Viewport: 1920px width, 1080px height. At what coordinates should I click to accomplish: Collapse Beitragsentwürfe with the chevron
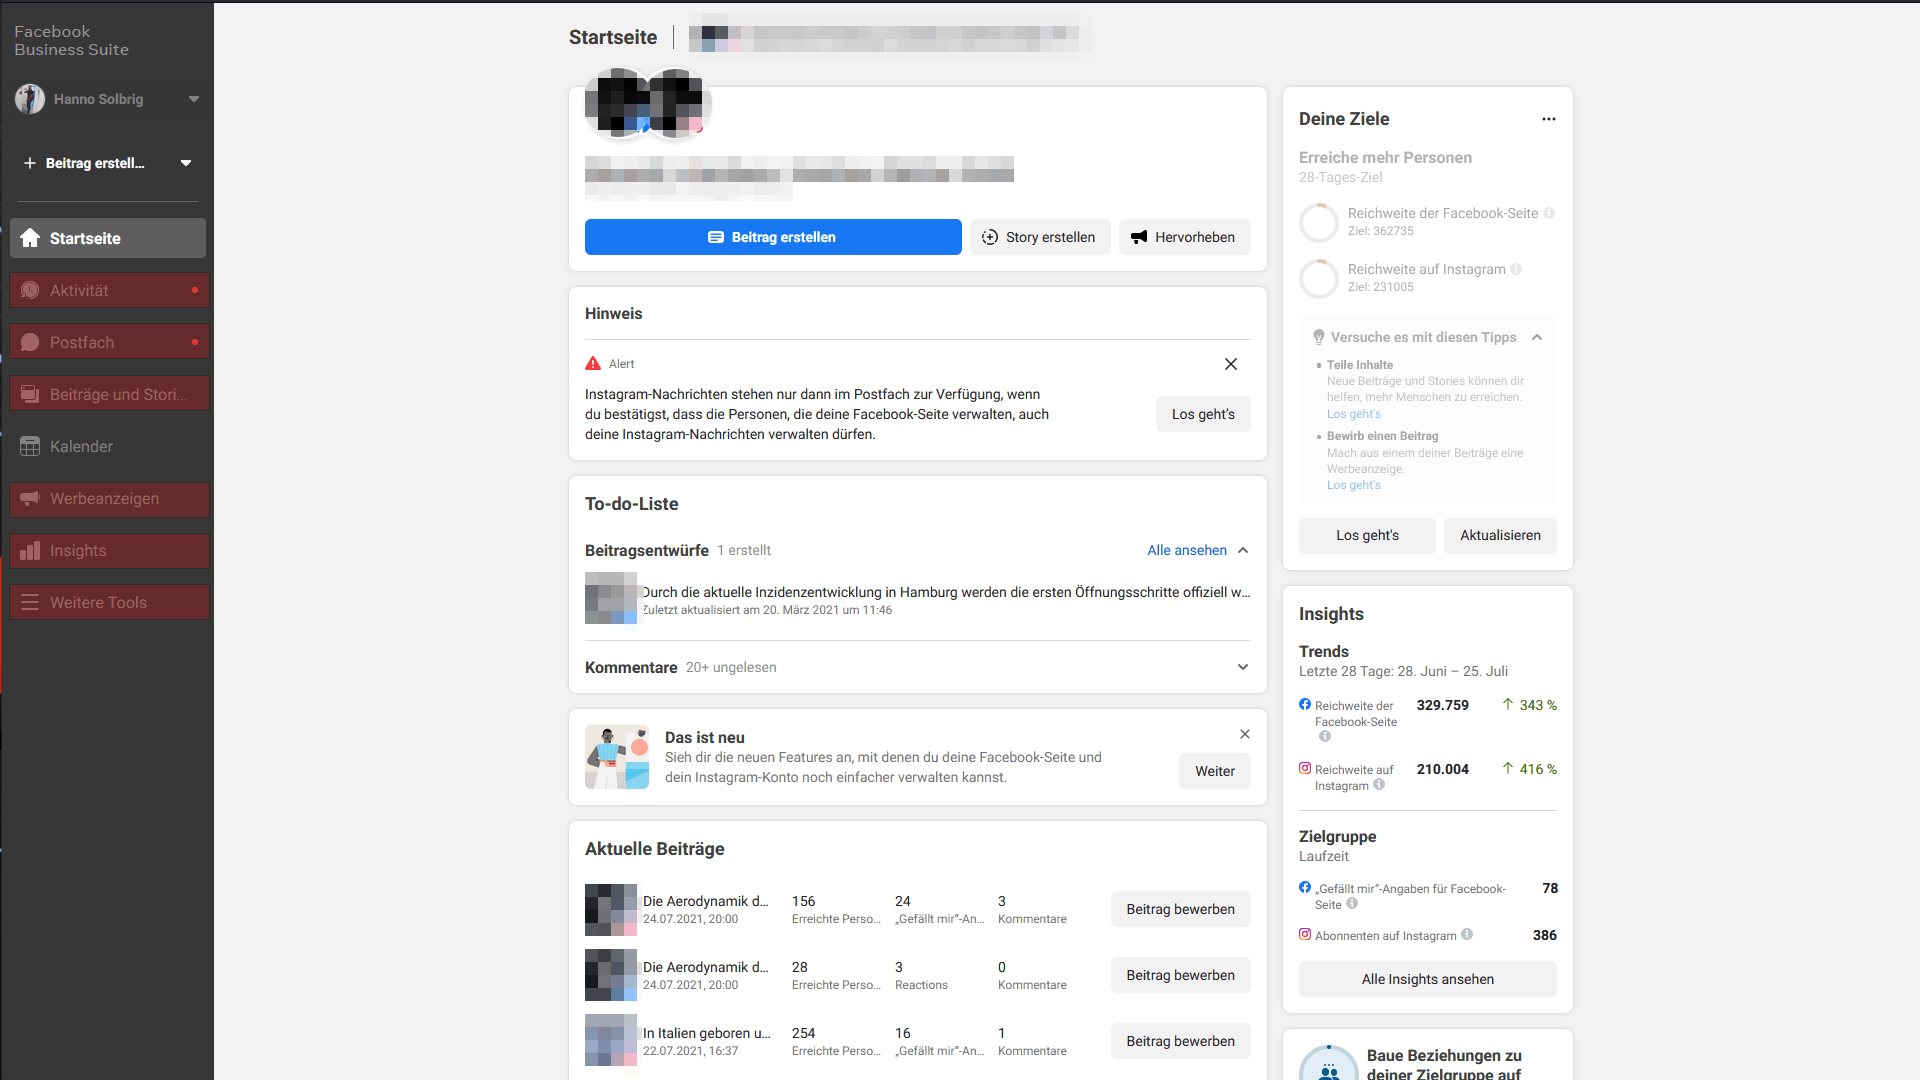[x=1243, y=550]
